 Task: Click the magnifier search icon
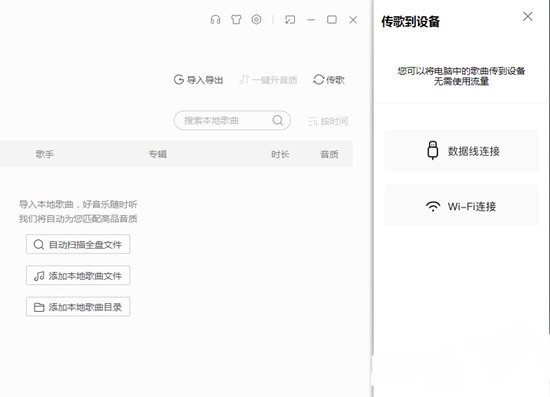(277, 120)
